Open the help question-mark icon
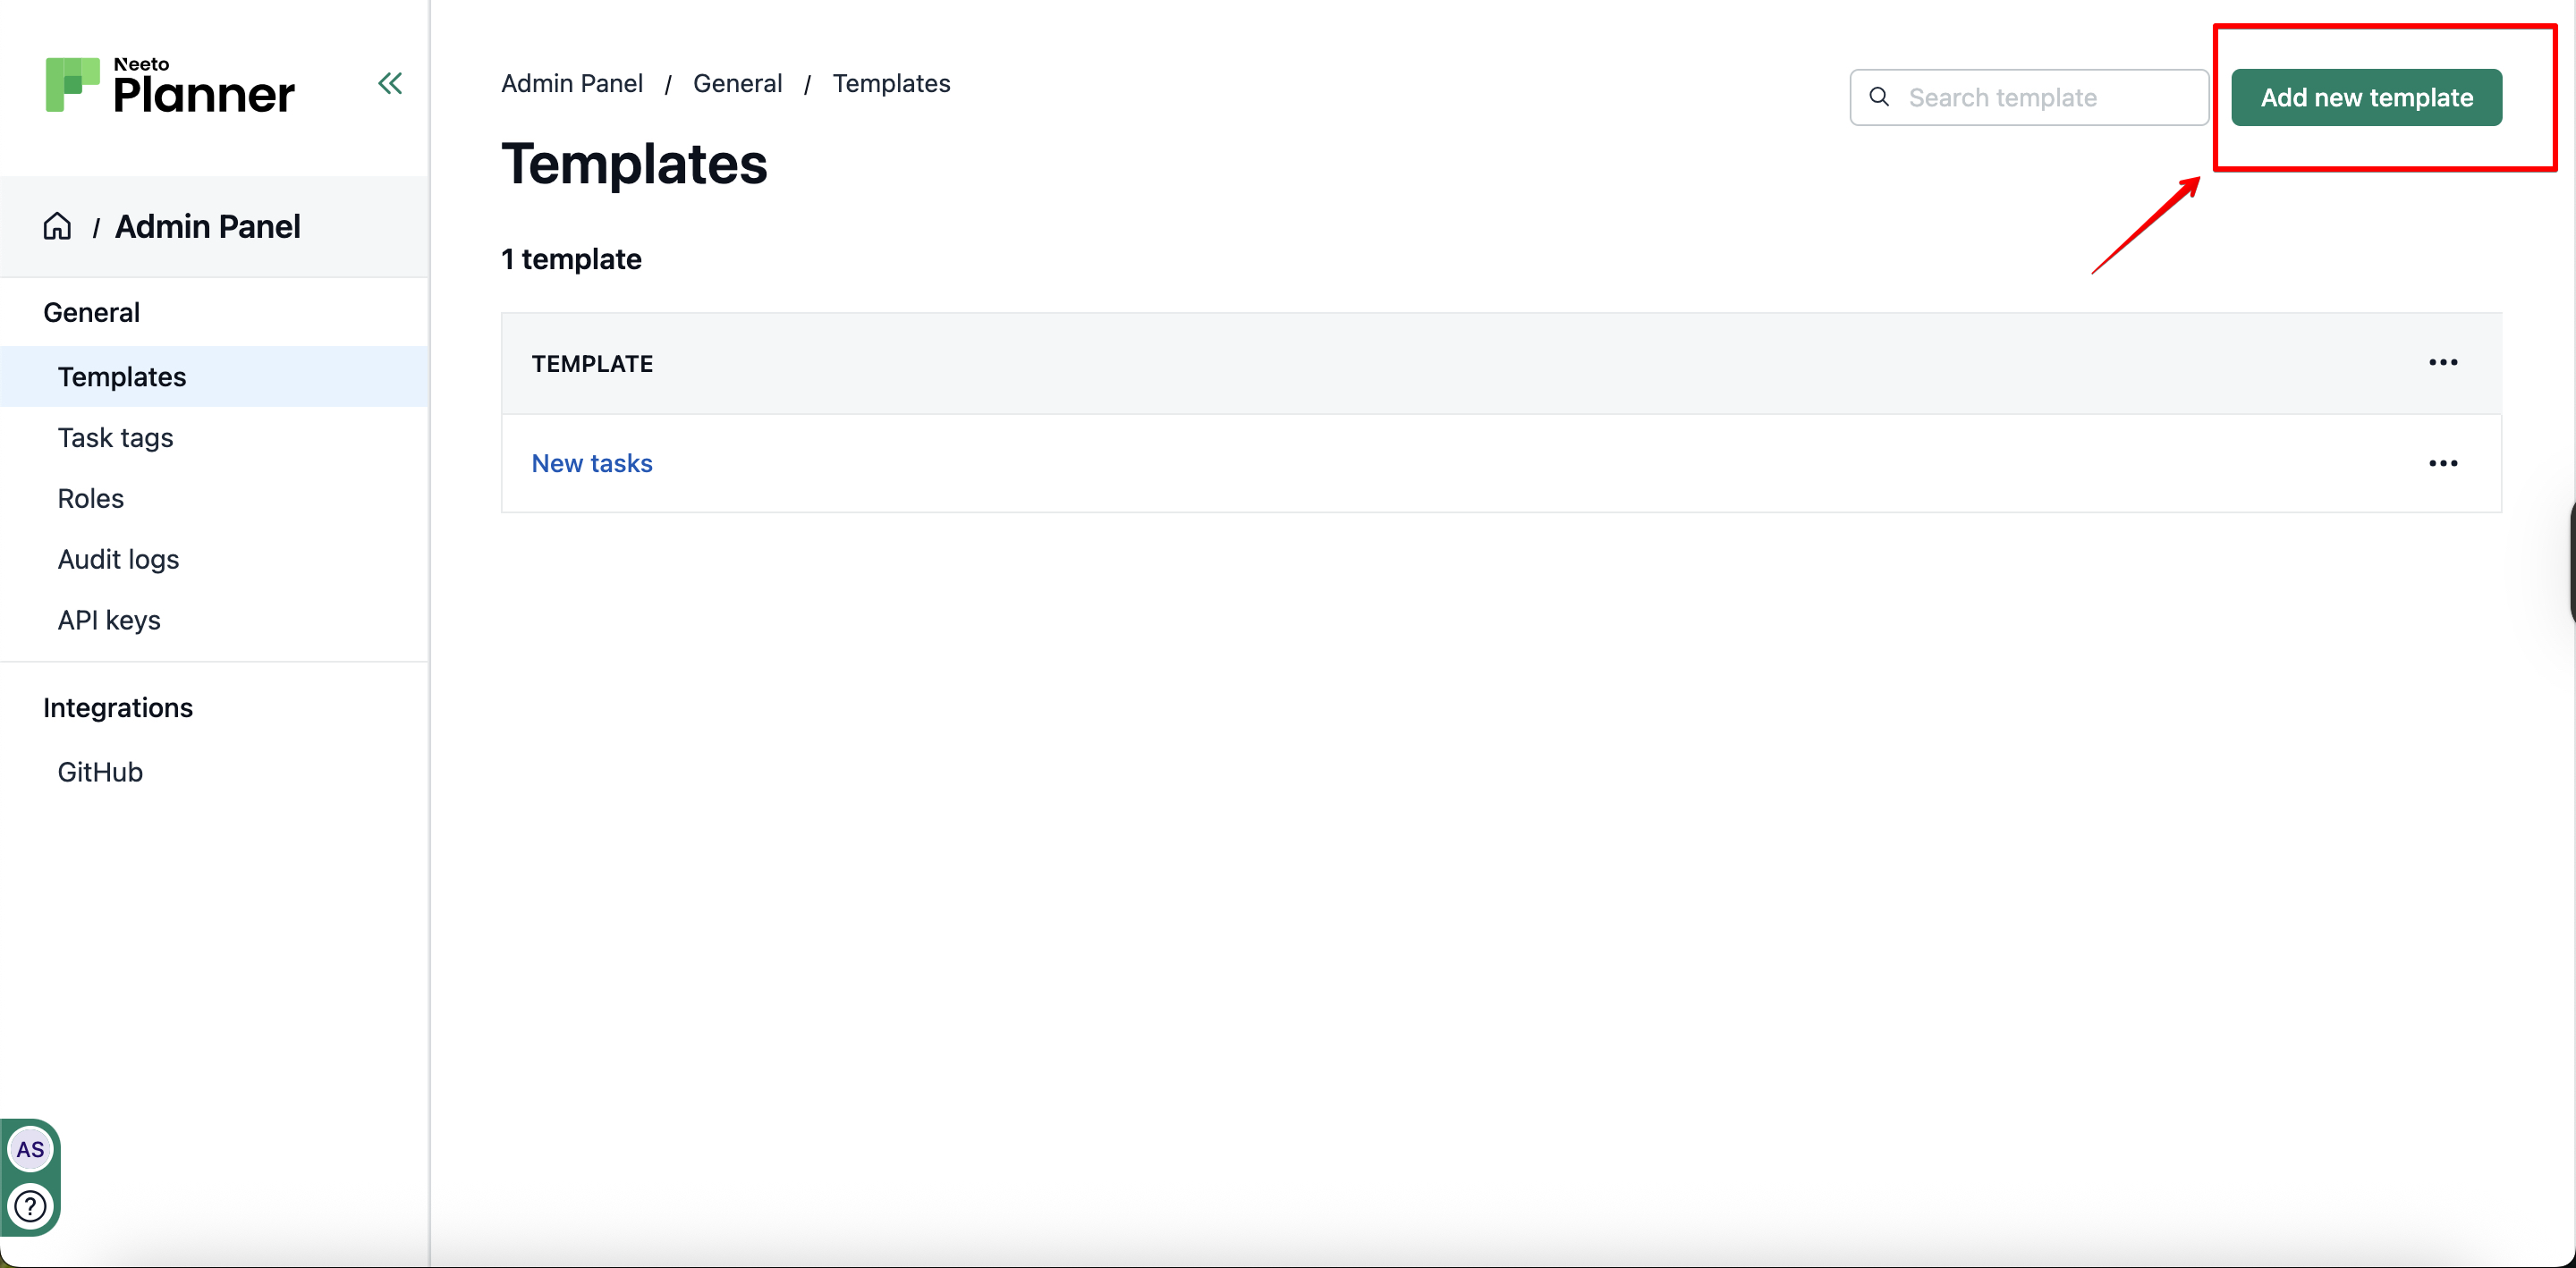The image size is (2576, 1268). coord(30,1206)
